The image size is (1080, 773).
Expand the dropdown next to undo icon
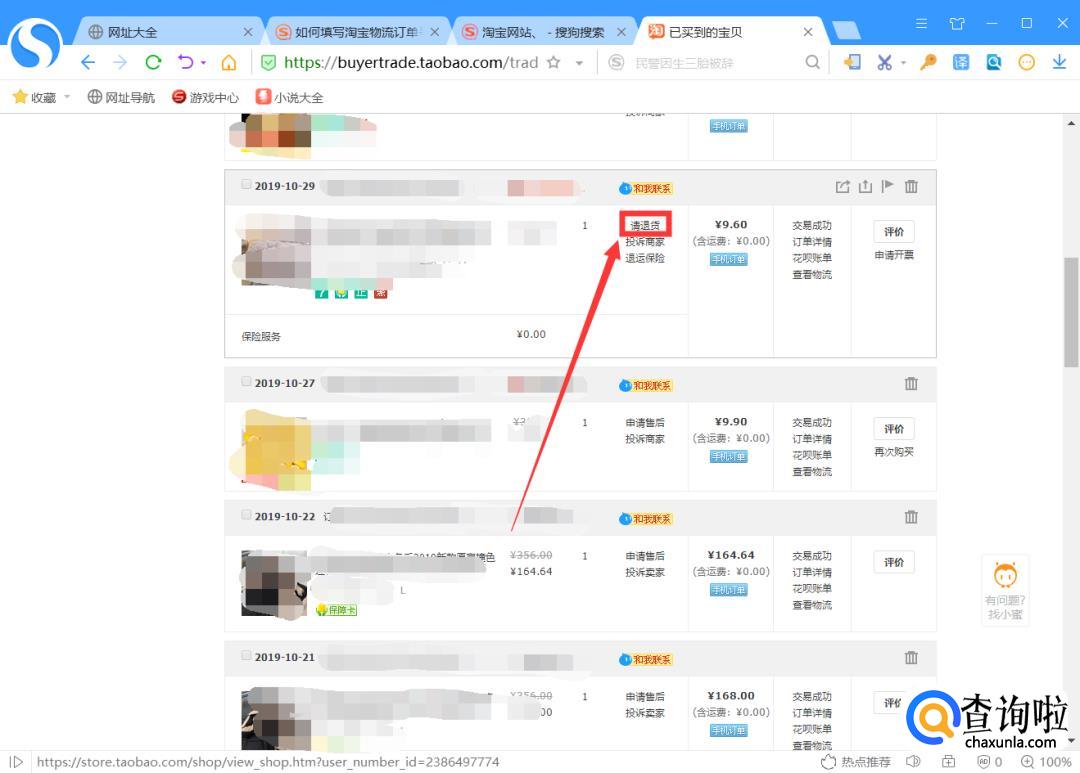(x=203, y=63)
